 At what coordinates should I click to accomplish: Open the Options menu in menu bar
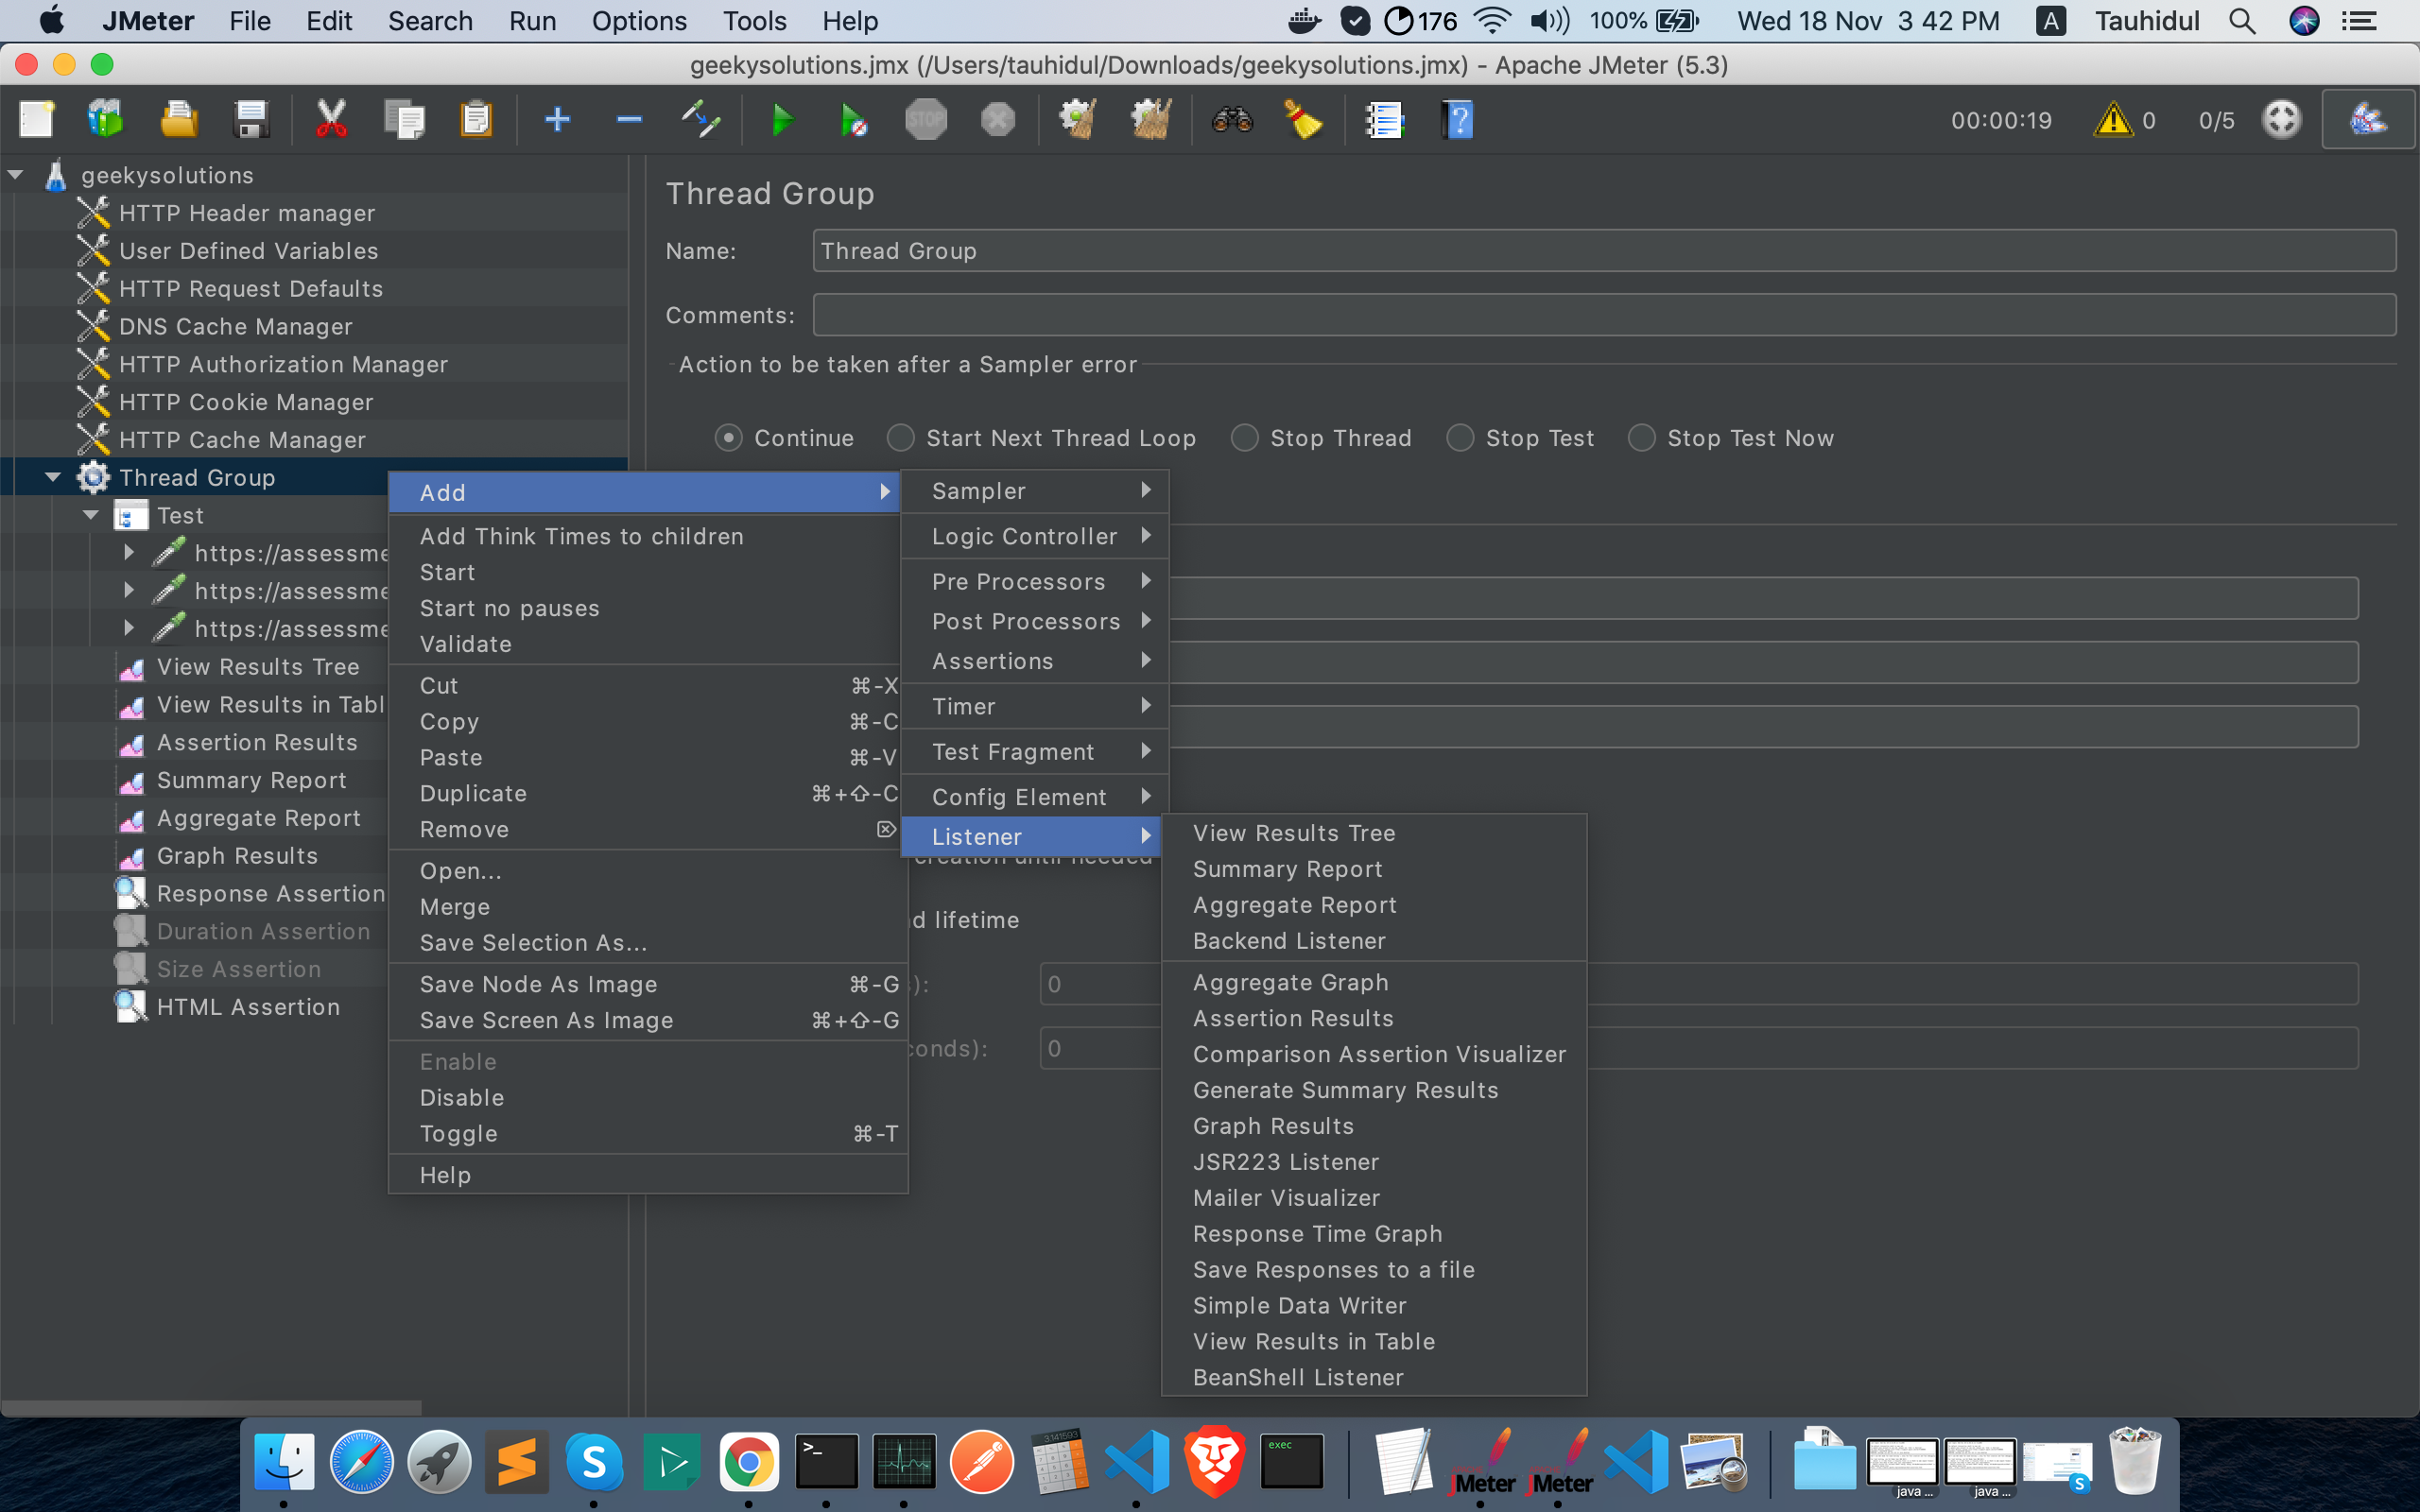tap(639, 21)
